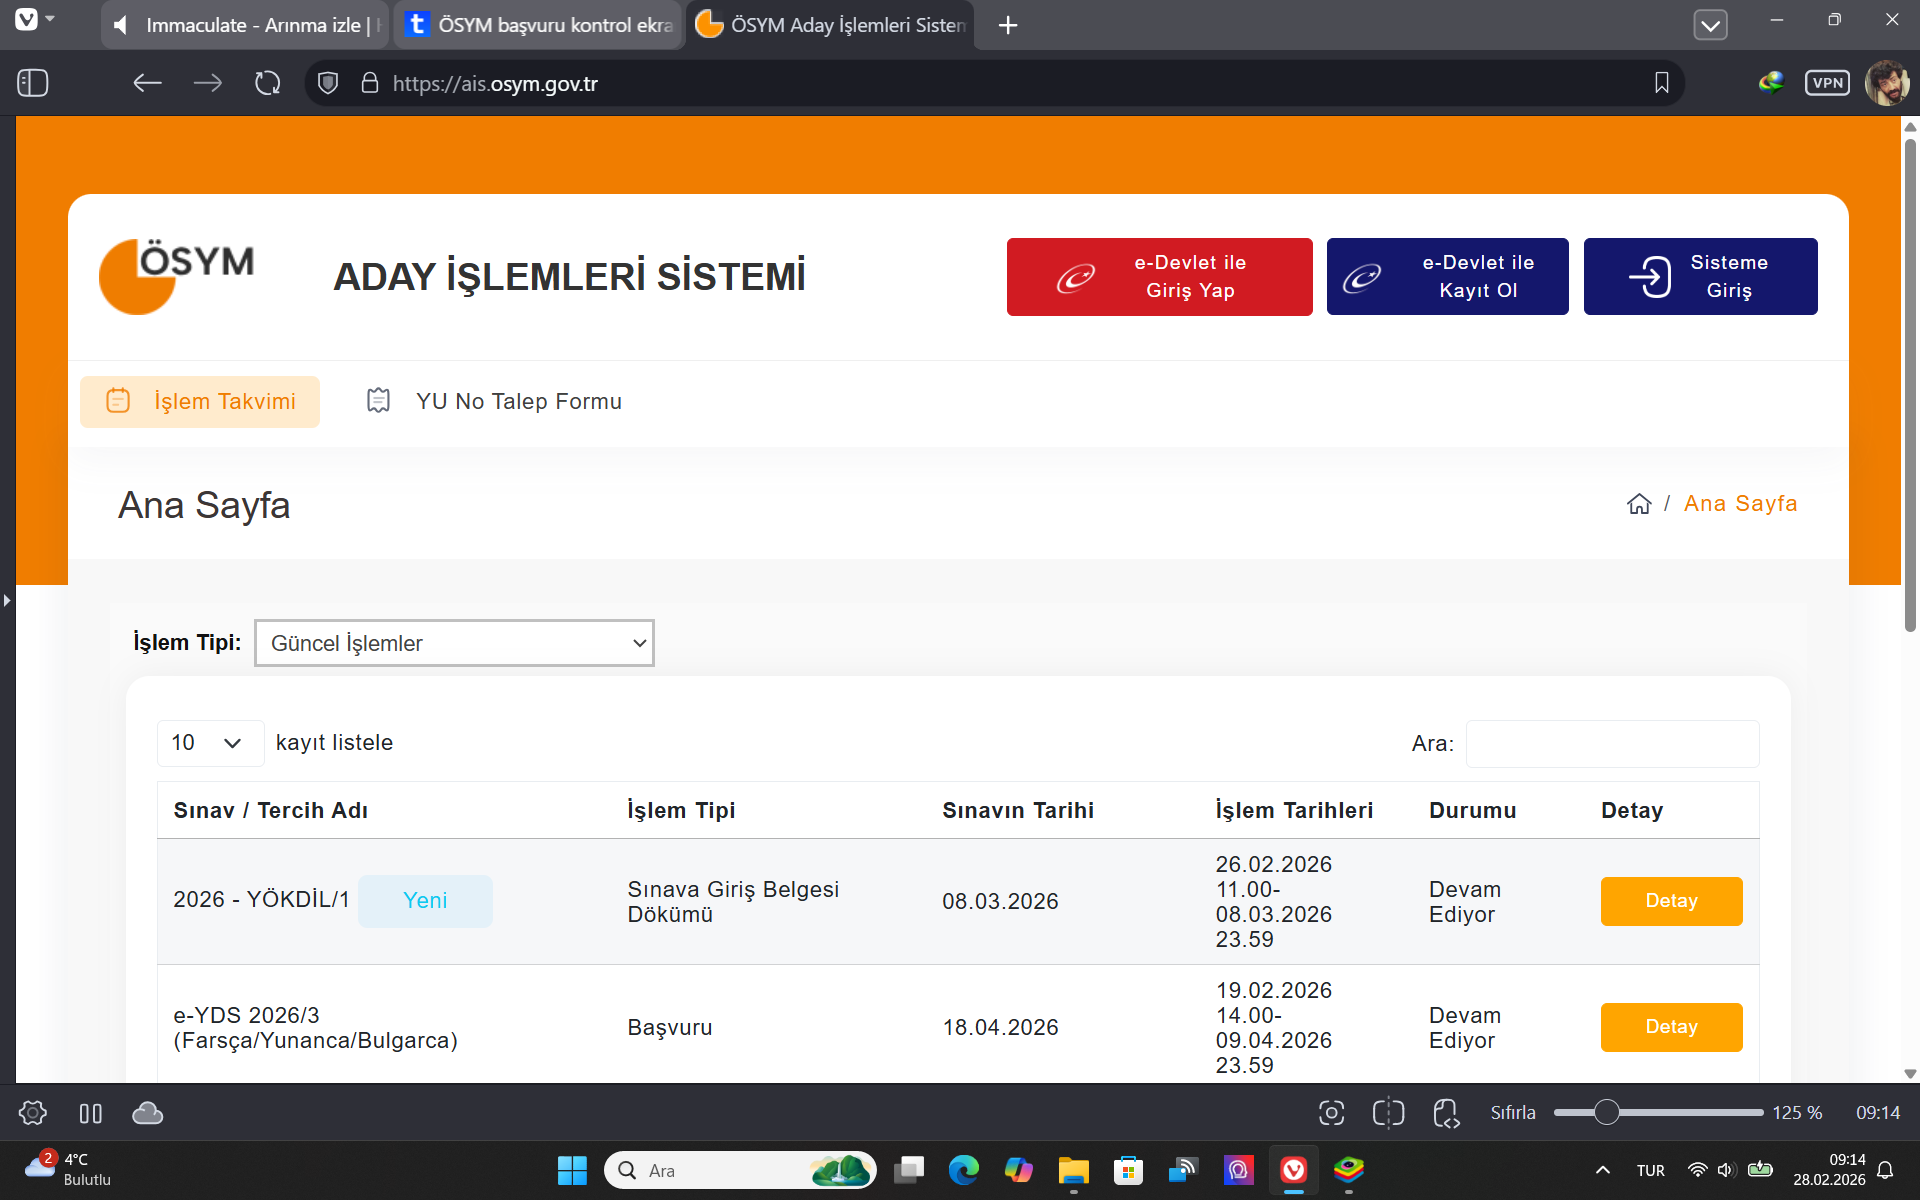Sort by Durumu column header
The height and width of the screenshot is (1200, 1920).
(1472, 810)
